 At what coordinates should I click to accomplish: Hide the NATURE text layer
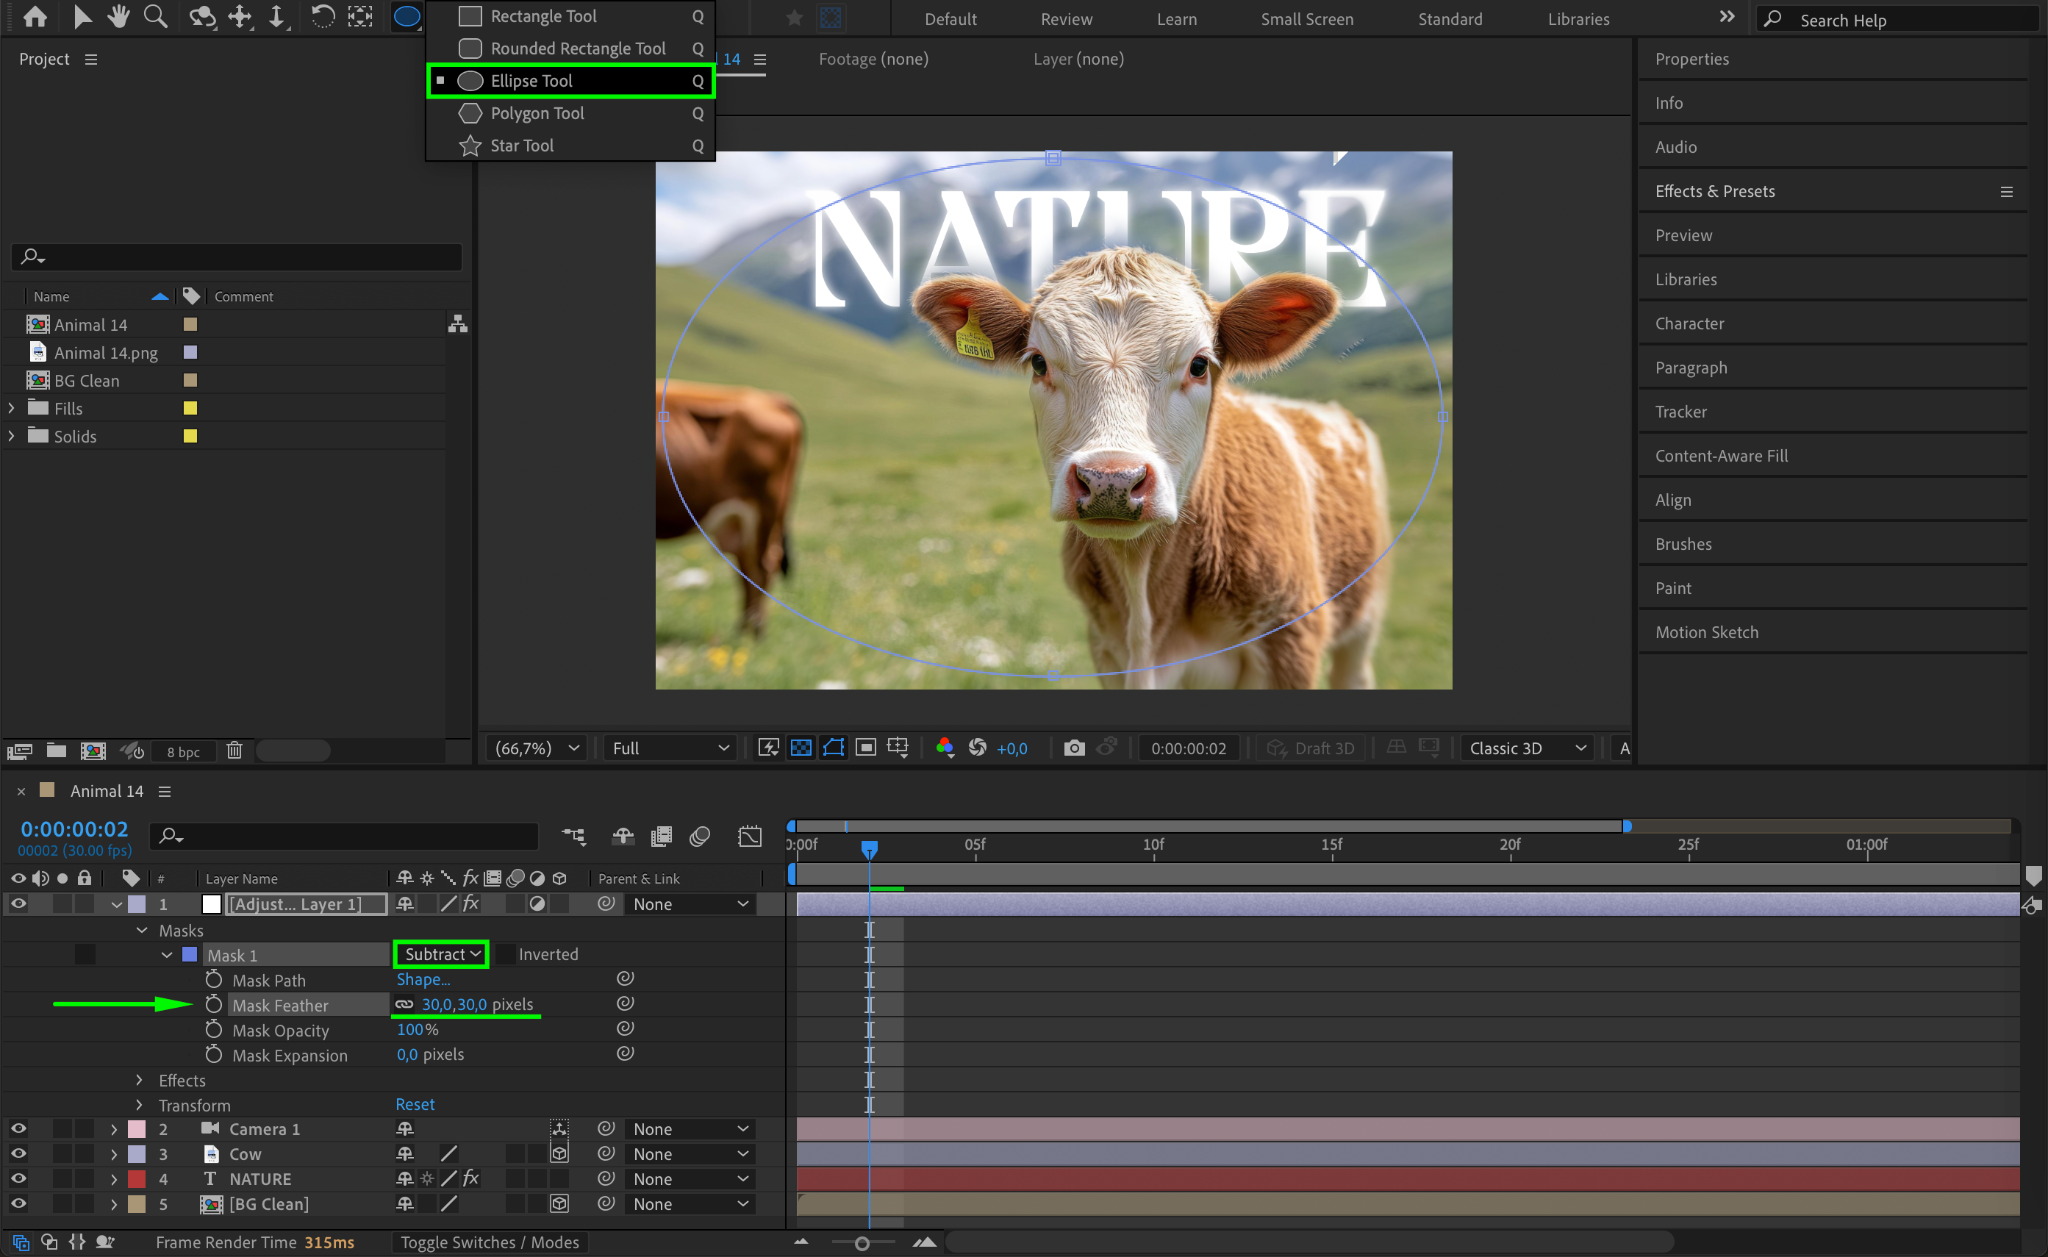pyautogui.click(x=18, y=1179)
